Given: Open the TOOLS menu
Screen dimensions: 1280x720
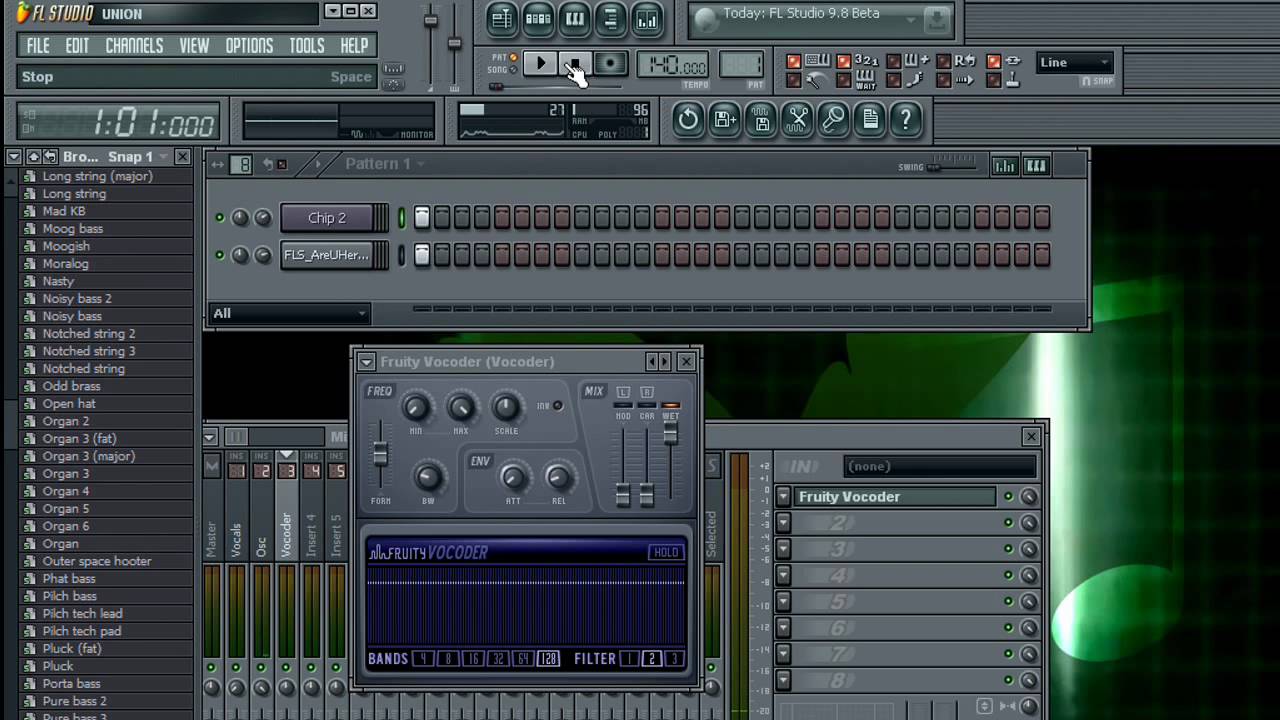Looking at the screenshot, I should click(307, 46).
